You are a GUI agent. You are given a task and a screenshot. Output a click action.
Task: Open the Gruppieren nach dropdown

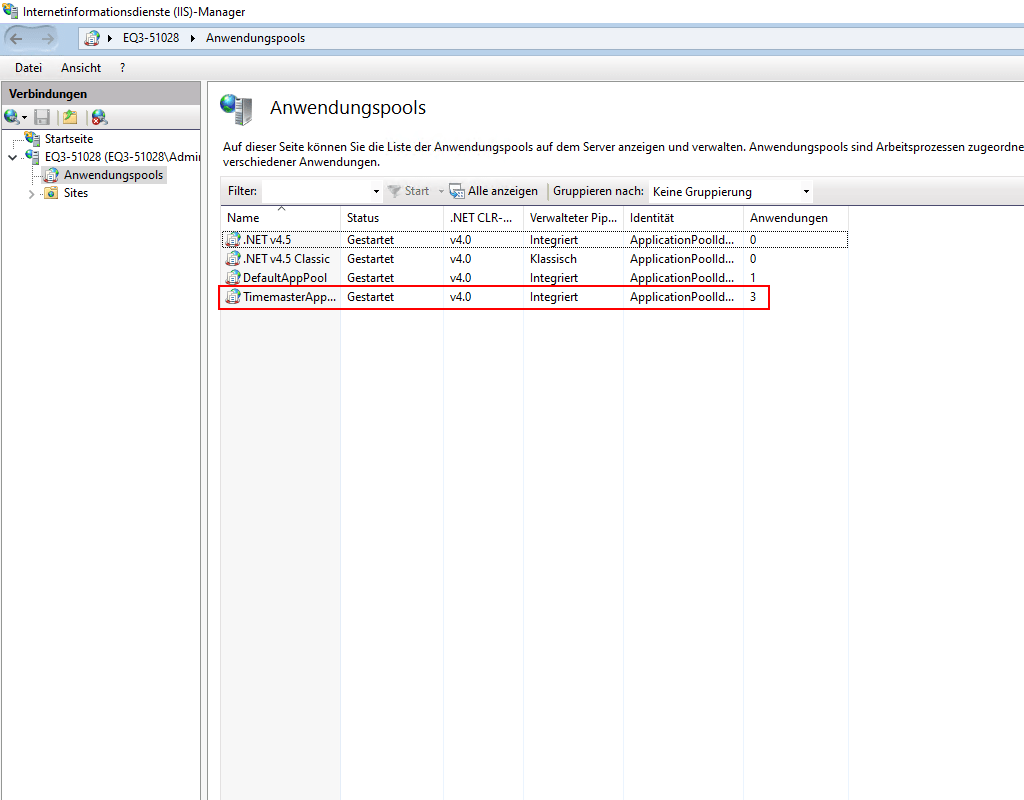[x=731, y=191]
